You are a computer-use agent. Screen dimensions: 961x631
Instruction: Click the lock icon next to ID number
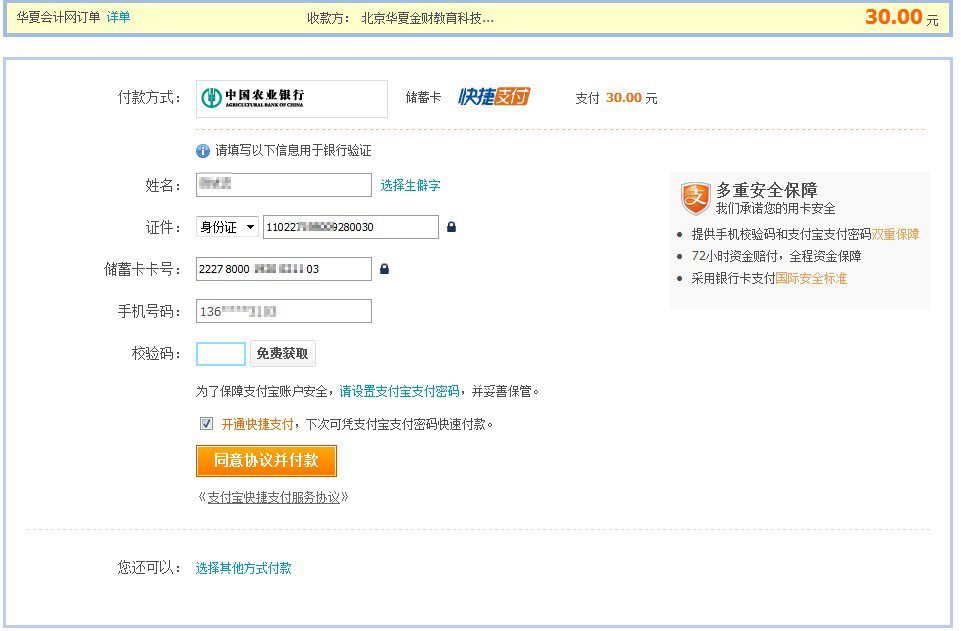point(452,227)
